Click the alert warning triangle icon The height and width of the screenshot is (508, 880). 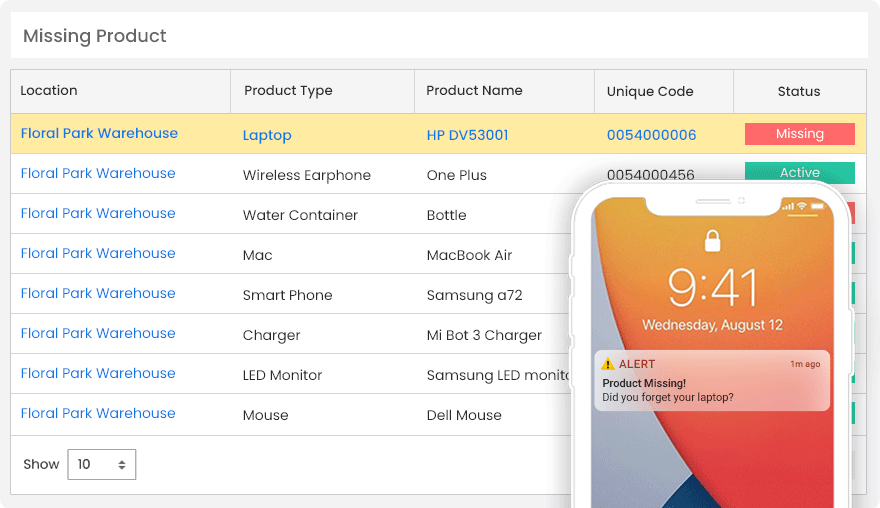point(608,364)
